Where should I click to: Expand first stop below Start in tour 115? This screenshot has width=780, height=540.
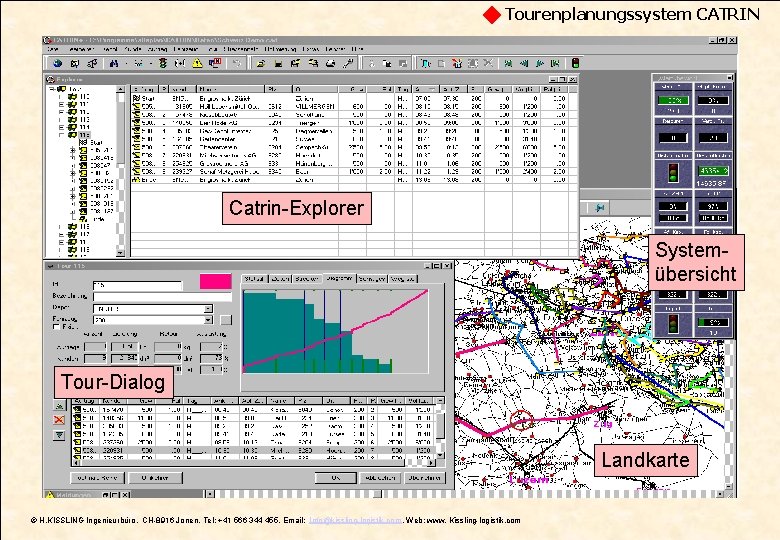[x=73, y=150]
